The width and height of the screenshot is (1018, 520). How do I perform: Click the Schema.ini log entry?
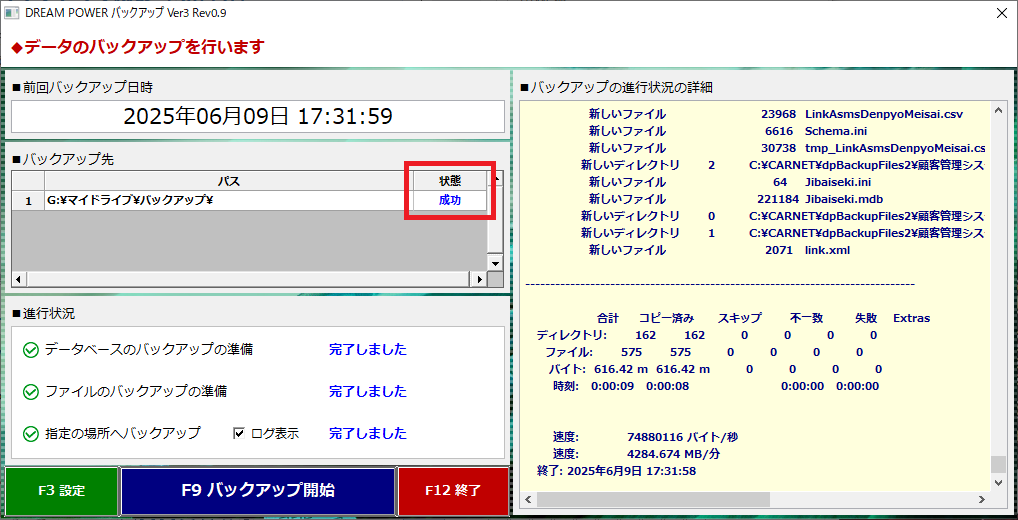(x=836, y=131)
